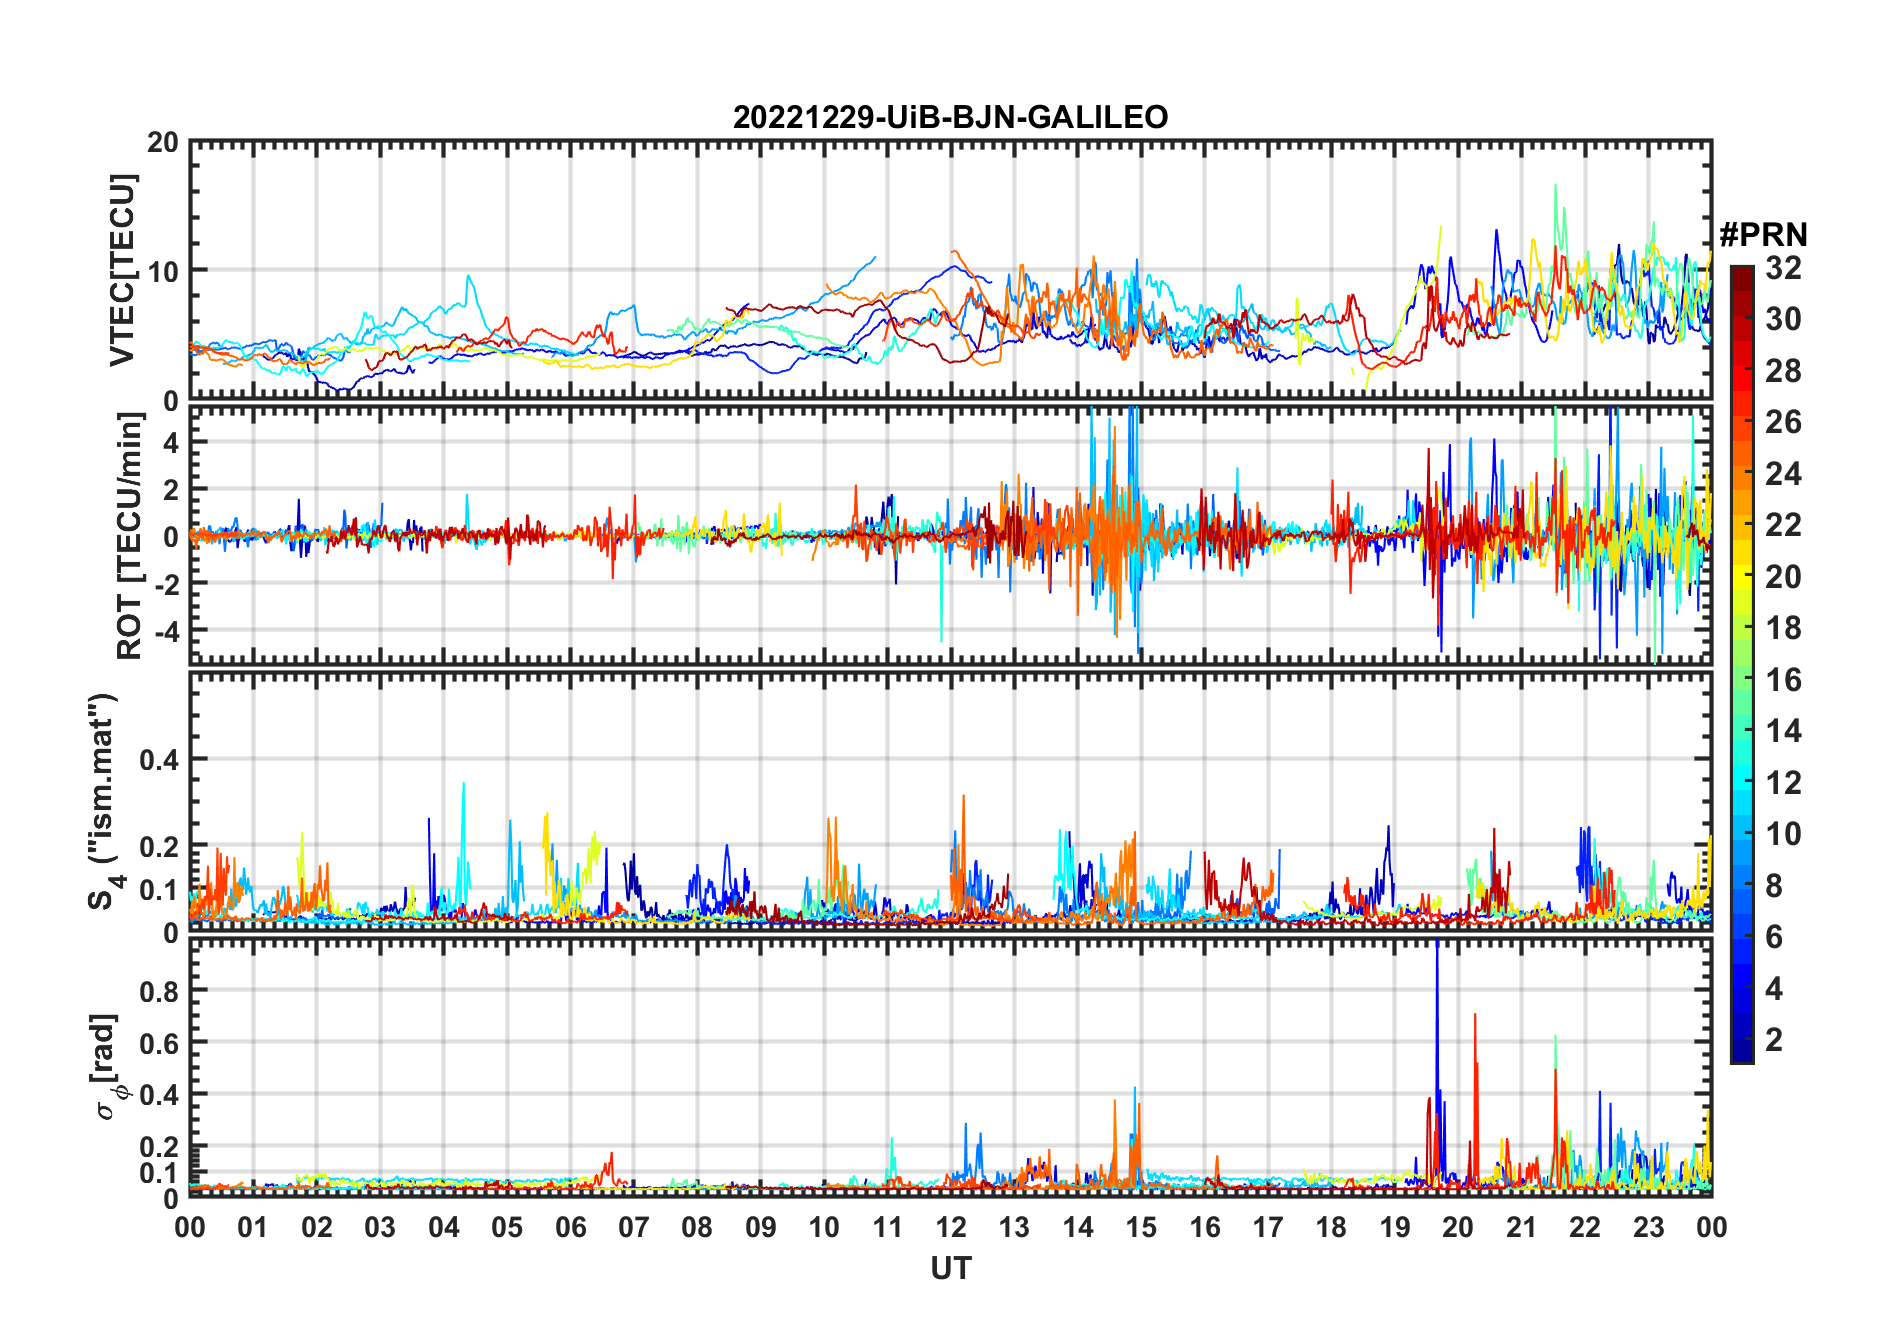Click the UT x-axis label

(950, 1268)
